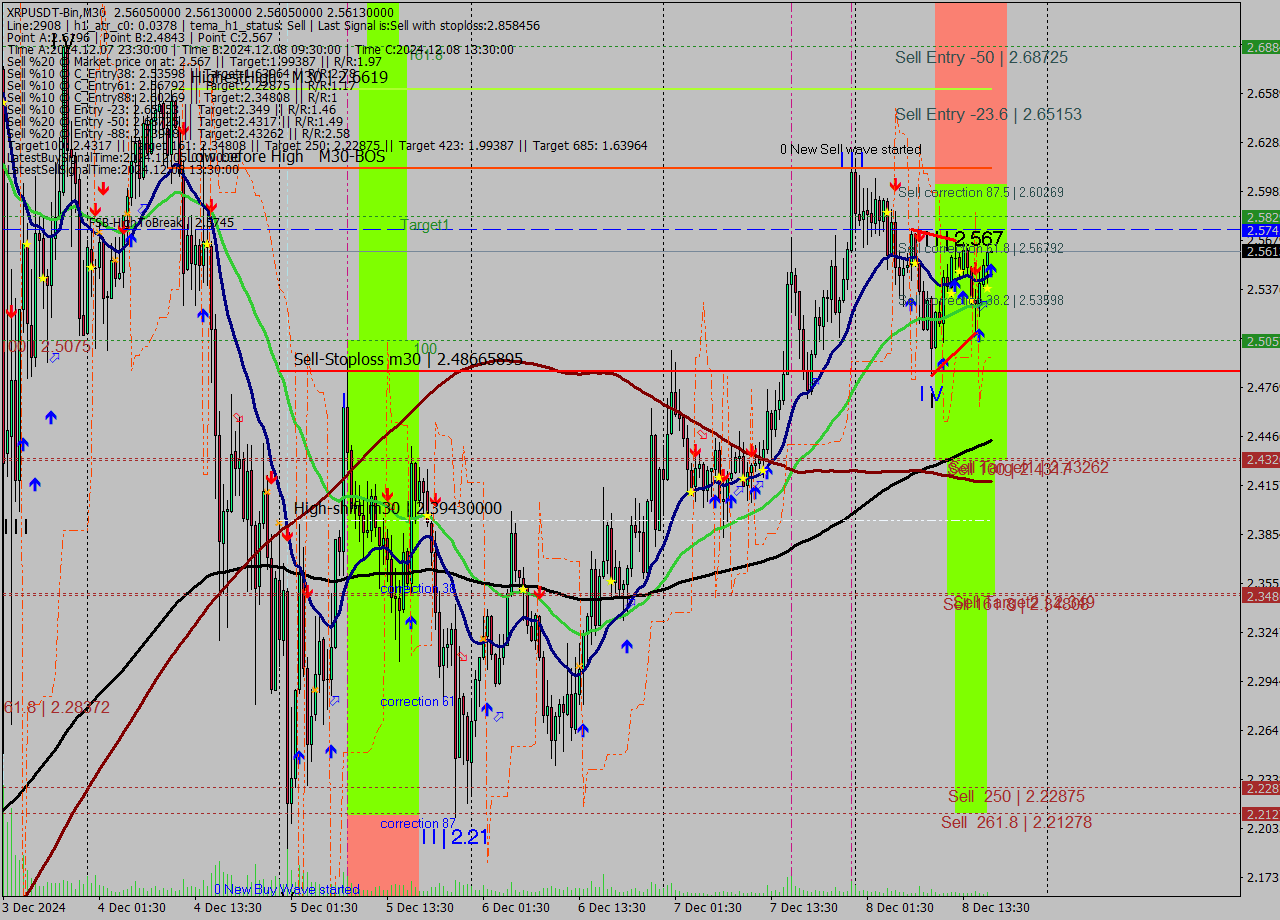This screenshot has height=920, width=1280.
Task: Click the red 2.212 price tag
Action: [x=1260, y=814]
